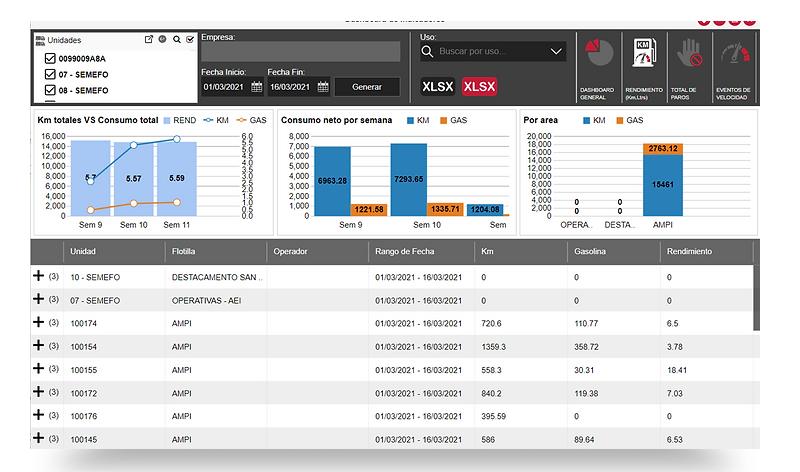Viewport: 800px width, 472px height.
Task: Click the Km value 1359.3
Action: (x=493, y=346)
